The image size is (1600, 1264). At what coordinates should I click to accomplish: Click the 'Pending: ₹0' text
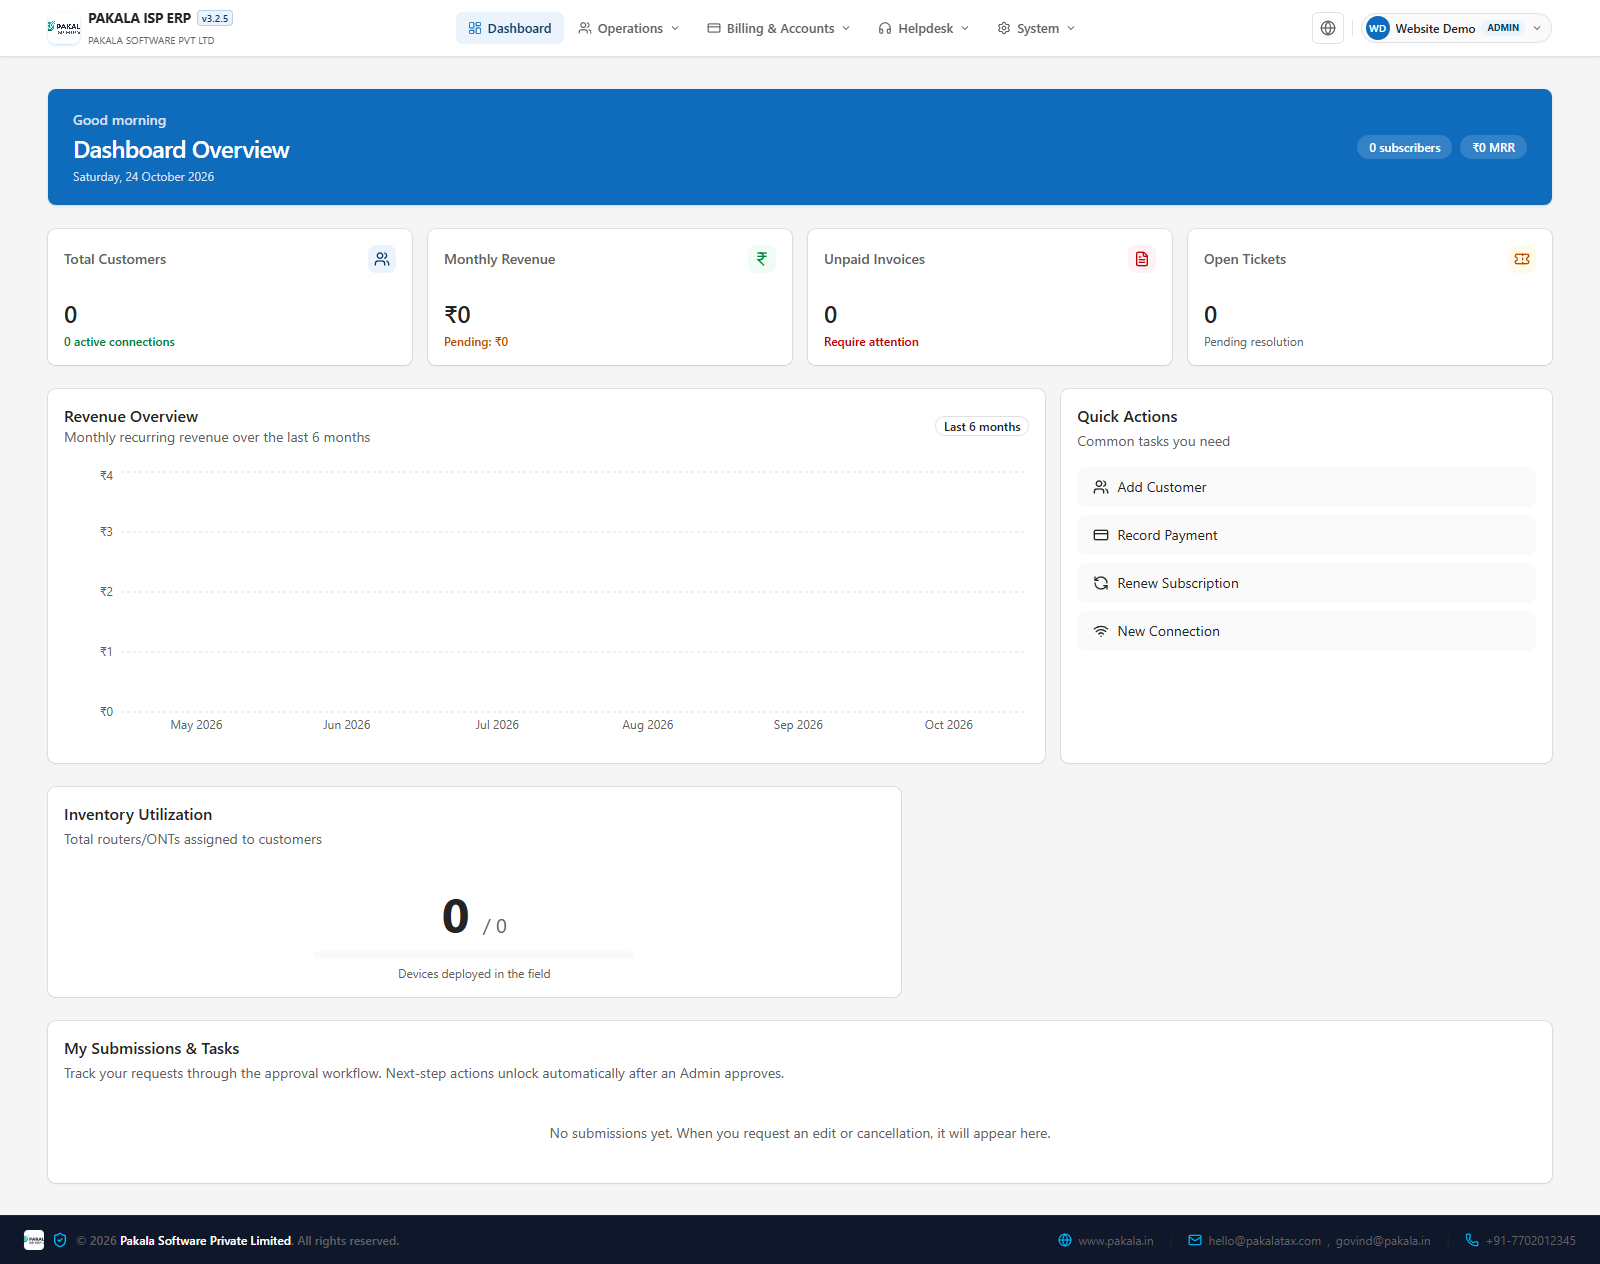tap(476, 342)
